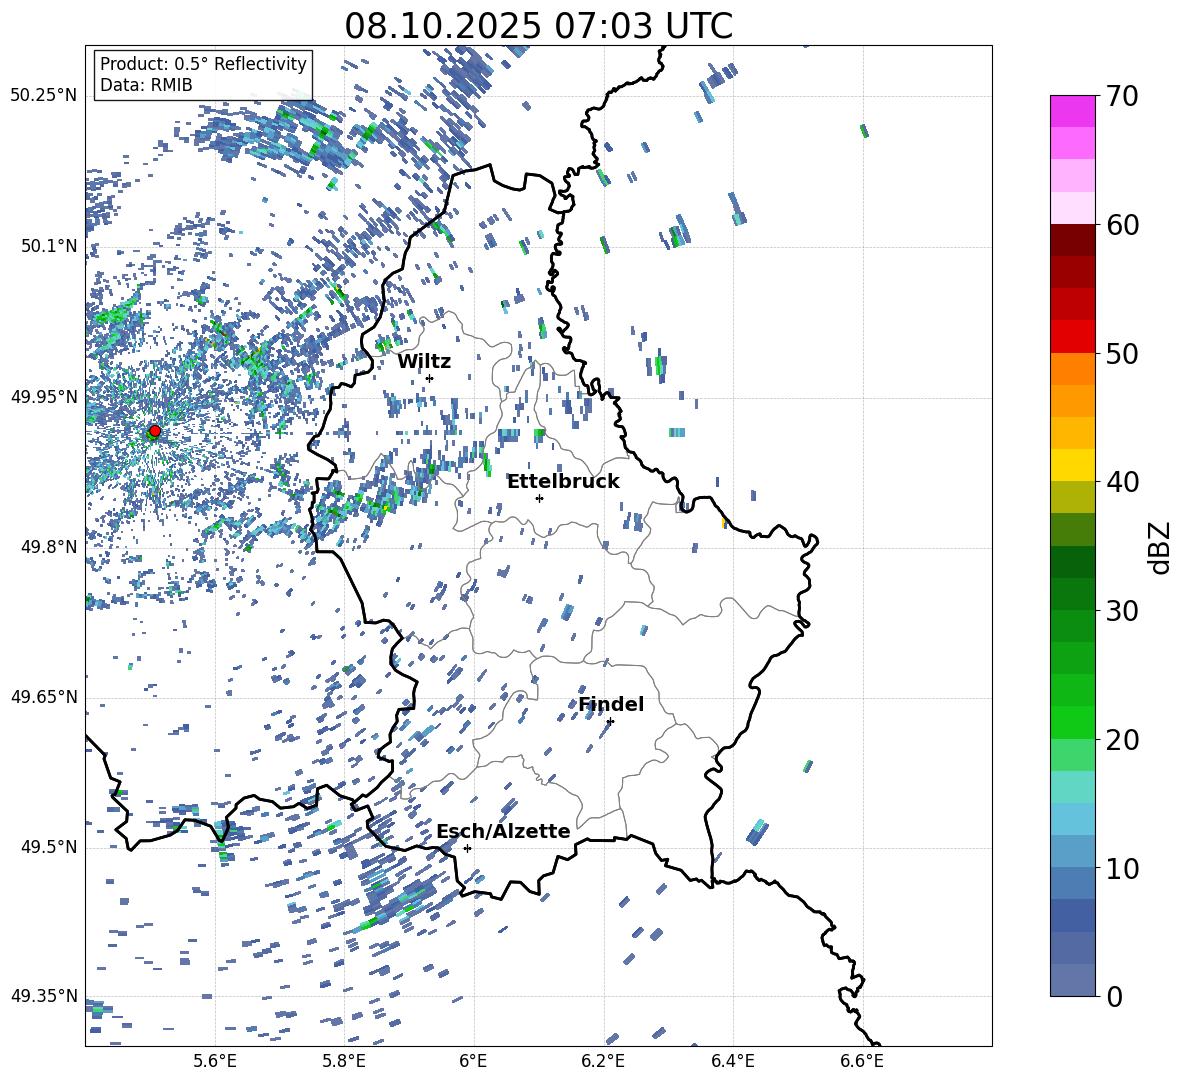Click the 5.8°E longitude label
Viewport: 1184px width, 1081px height.
click(x=344, y=1061)
